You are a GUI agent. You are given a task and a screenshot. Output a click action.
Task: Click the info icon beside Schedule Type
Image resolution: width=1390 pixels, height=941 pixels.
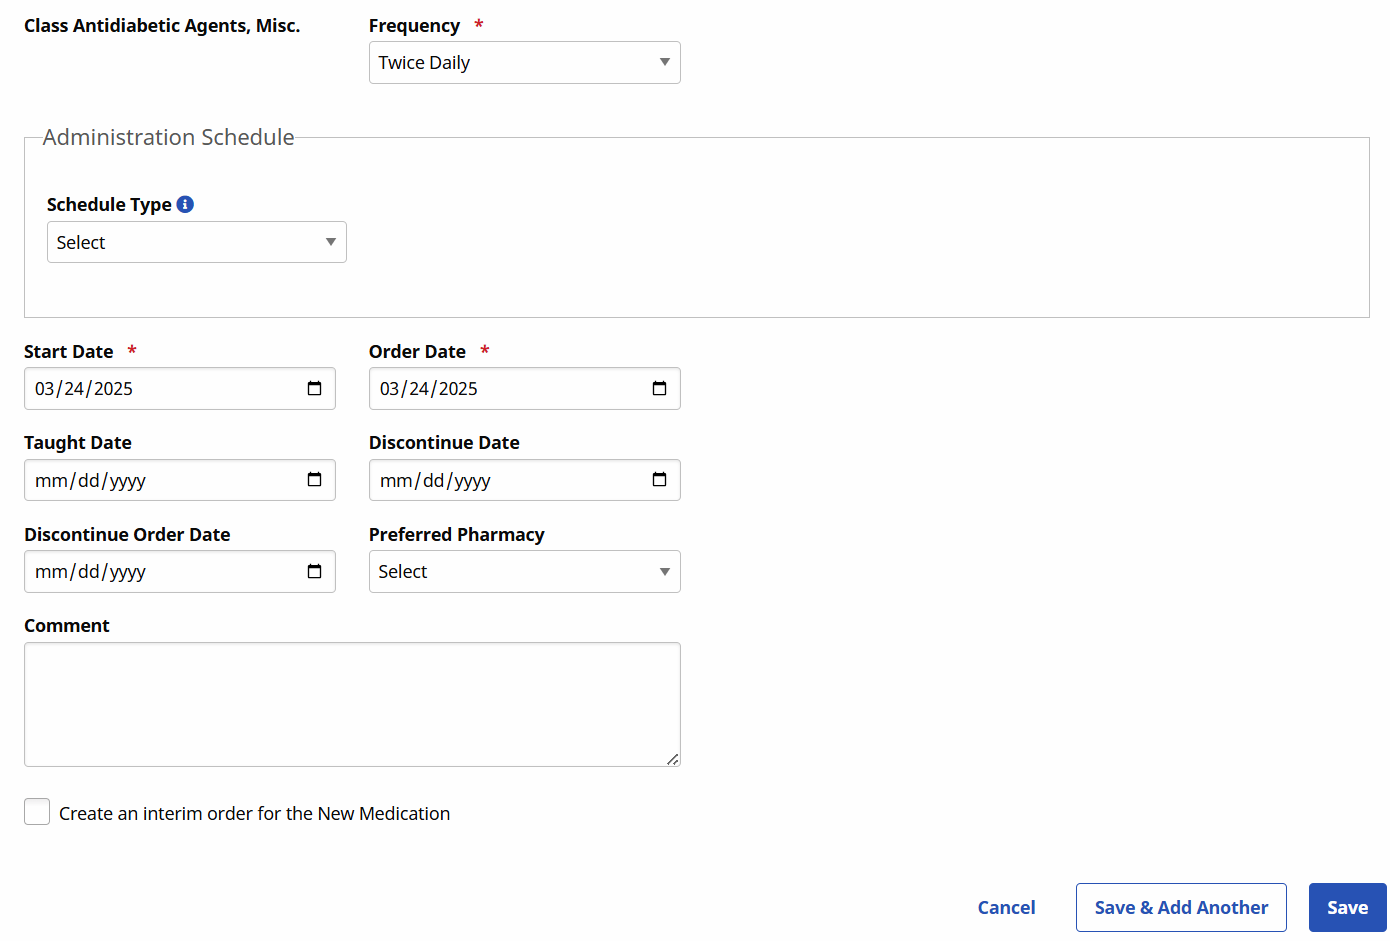click(184, 203)
